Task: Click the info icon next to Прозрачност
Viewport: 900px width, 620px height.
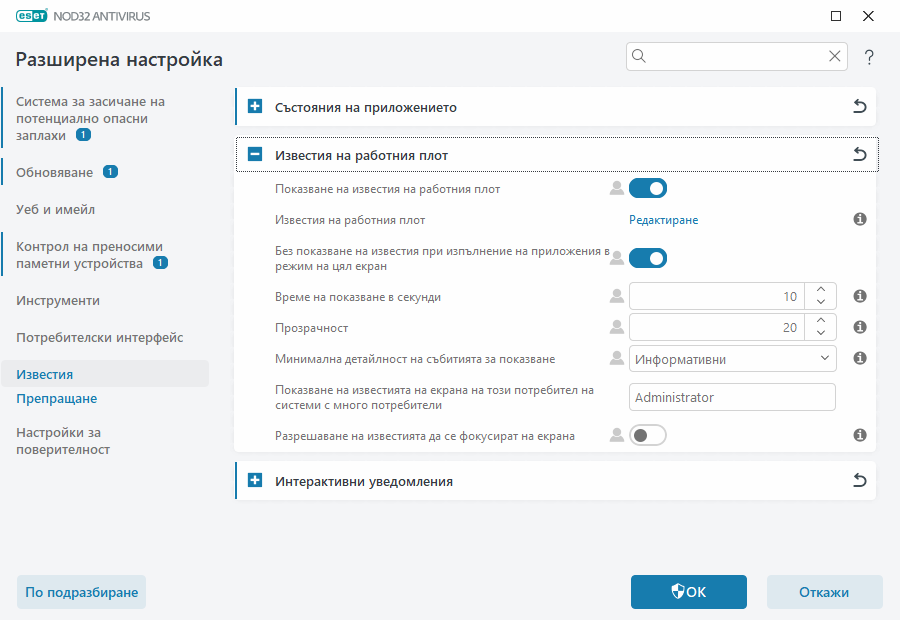Action: coord(859,327)
